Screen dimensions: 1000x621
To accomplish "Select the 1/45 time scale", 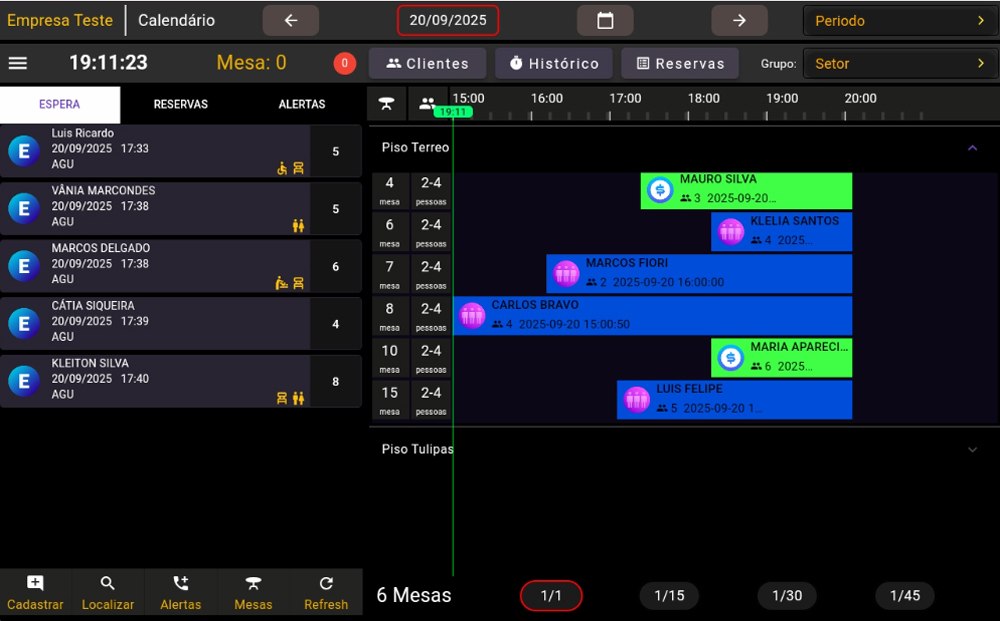I will pyautogui.click(x=905, y=596).
